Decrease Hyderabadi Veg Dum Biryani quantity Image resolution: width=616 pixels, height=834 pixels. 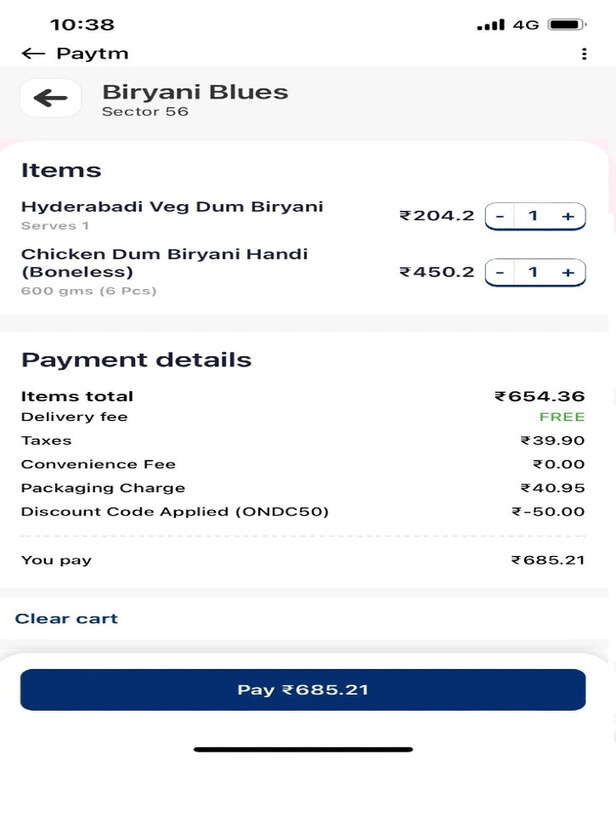click(500, 216)
